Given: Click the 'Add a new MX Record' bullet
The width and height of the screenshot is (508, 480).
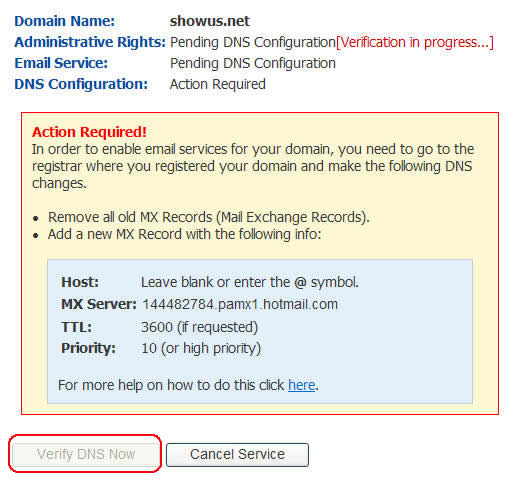Looking at the screenshot, I should pyautogui.click(x=184, y=234).
